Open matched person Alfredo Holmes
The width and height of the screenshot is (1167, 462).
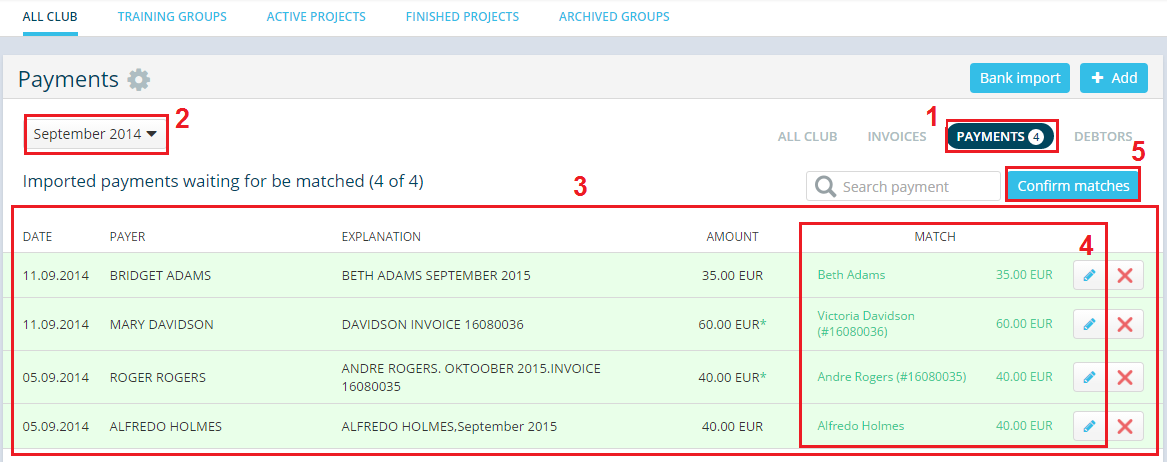(860, 426)
